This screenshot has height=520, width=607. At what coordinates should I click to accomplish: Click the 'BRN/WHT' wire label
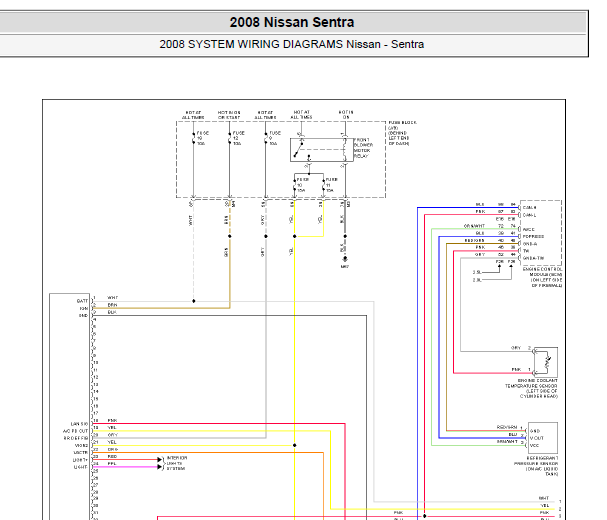pos(507,441)
